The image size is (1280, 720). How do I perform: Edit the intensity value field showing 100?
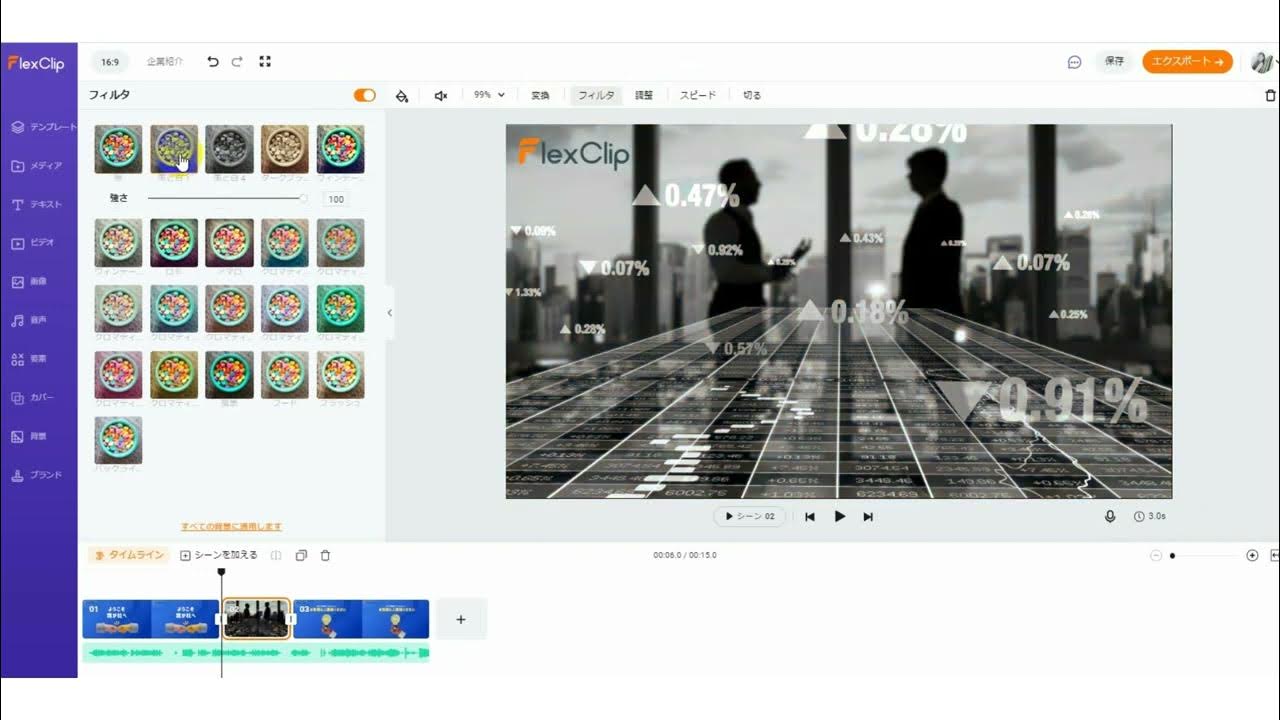[336, 199]
